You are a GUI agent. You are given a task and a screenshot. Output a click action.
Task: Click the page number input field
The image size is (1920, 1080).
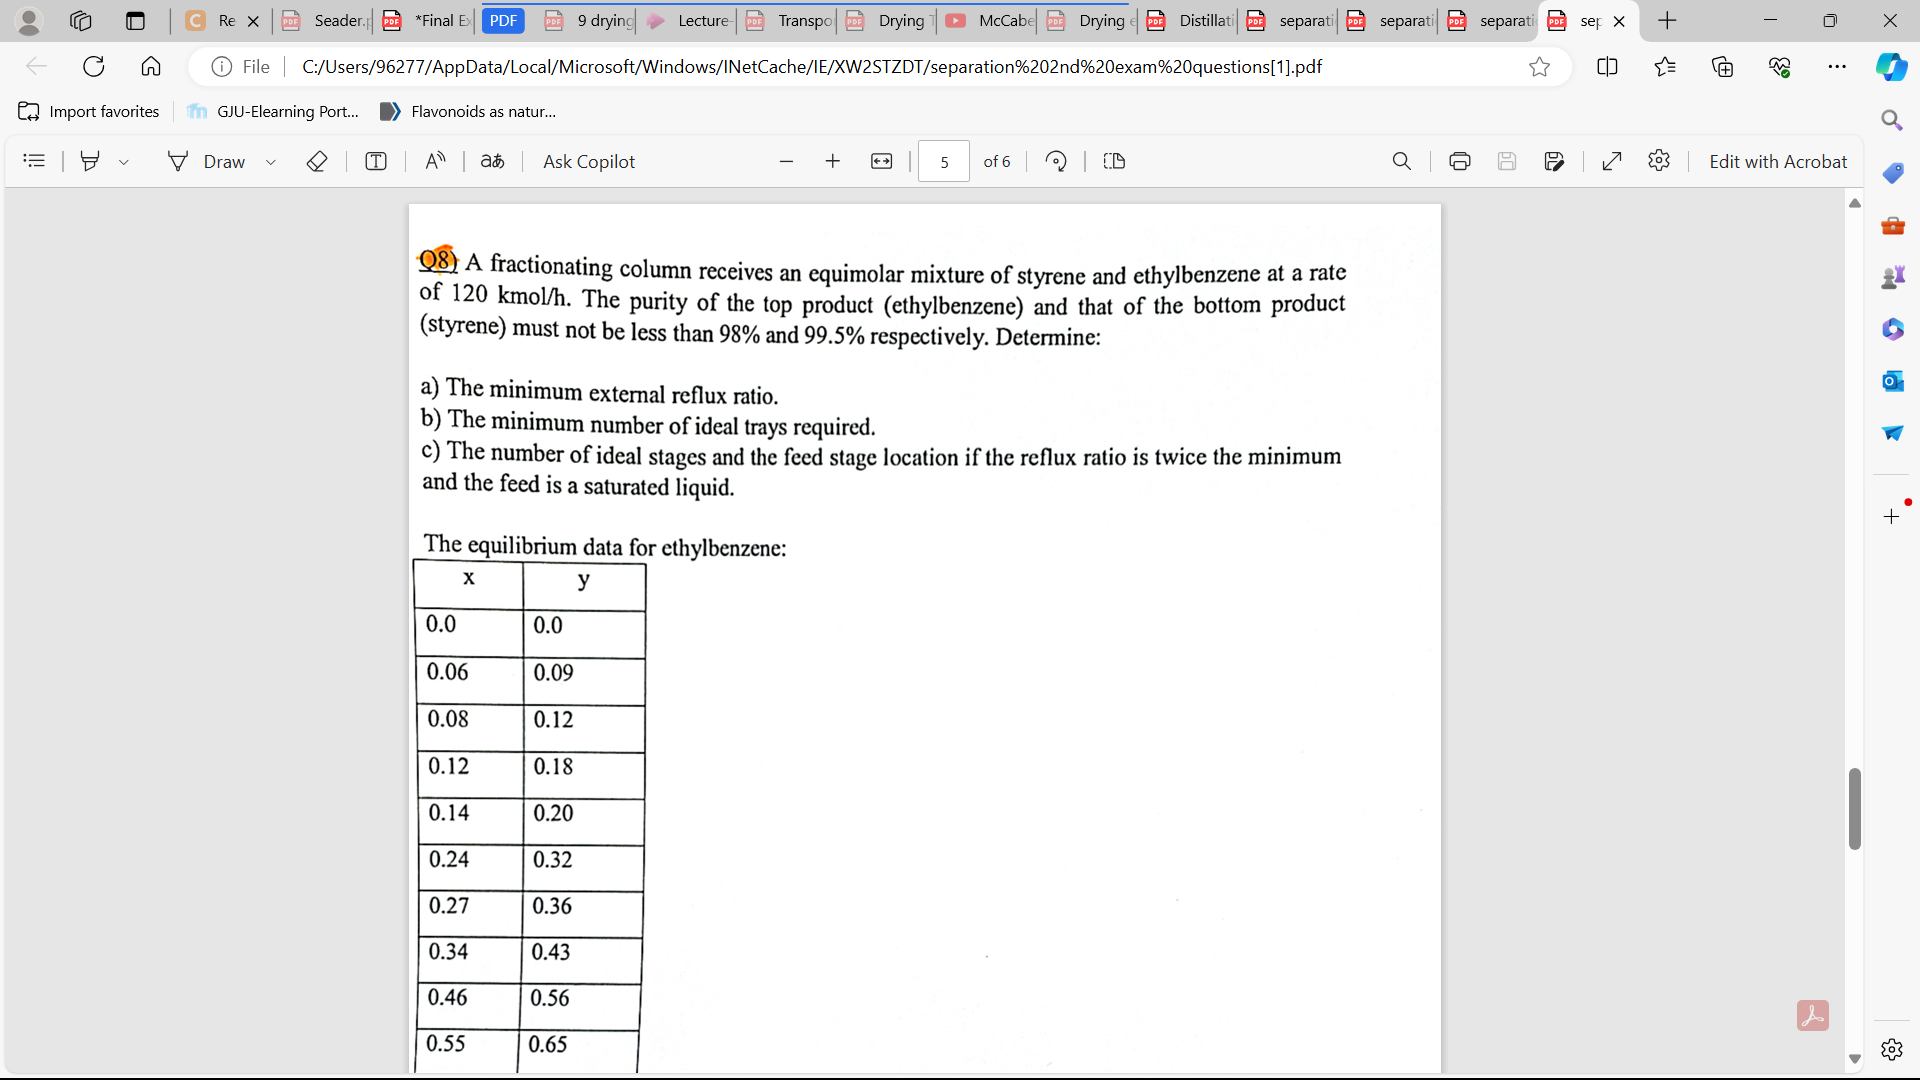click(x=943, y=161)
